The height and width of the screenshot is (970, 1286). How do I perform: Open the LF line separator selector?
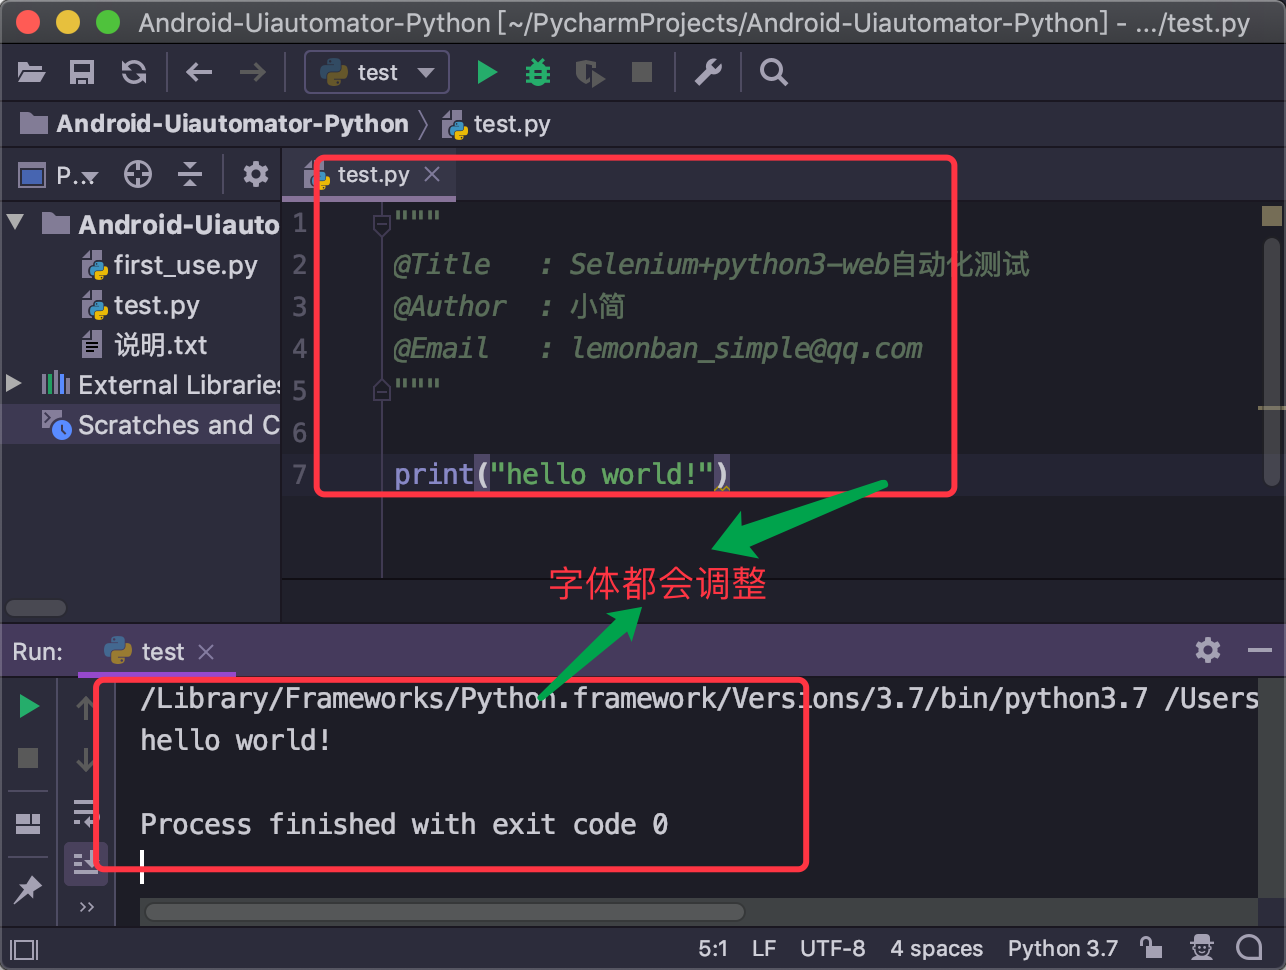(764, 948)
